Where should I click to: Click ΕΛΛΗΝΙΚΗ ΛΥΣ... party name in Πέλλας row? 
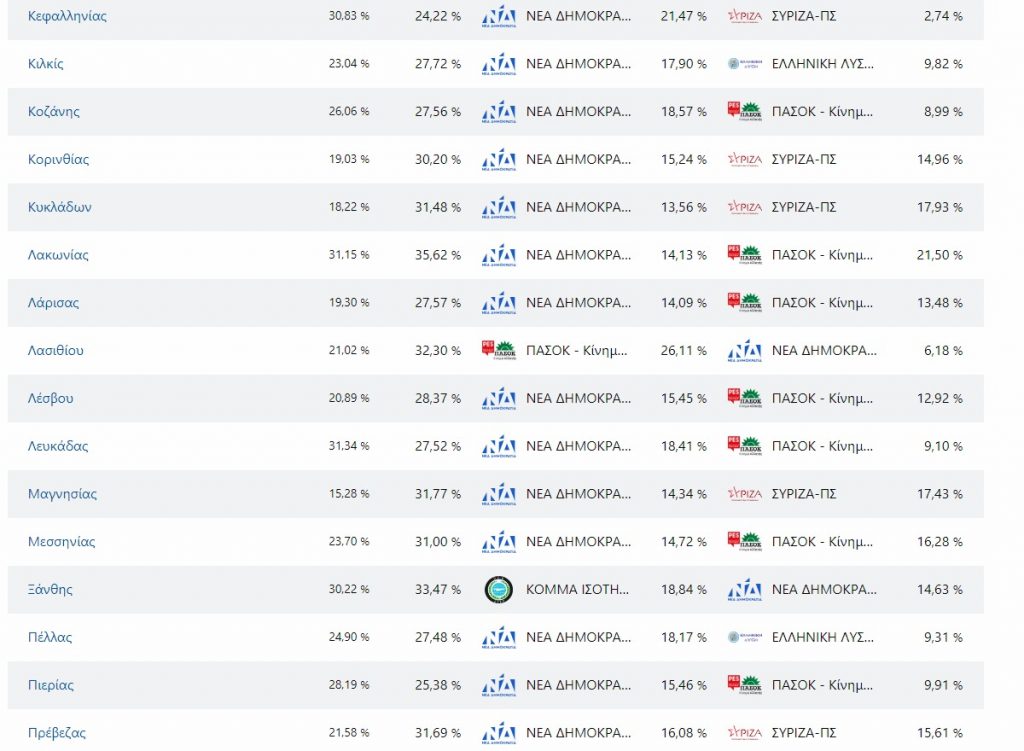pyautogui.click(x=823, y=637)
